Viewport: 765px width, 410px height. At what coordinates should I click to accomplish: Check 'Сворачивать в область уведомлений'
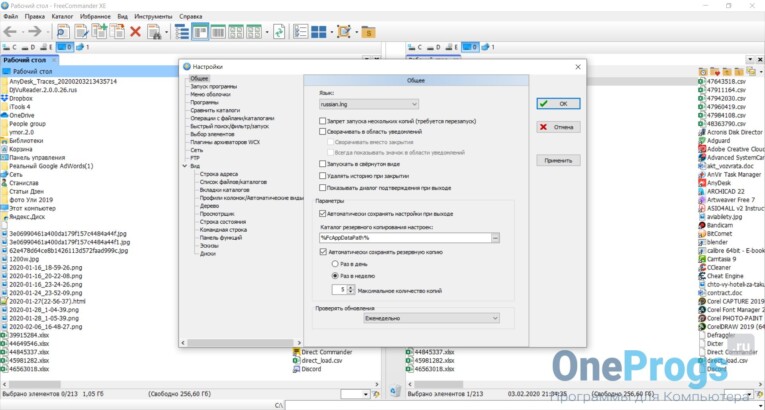[322, 132]
